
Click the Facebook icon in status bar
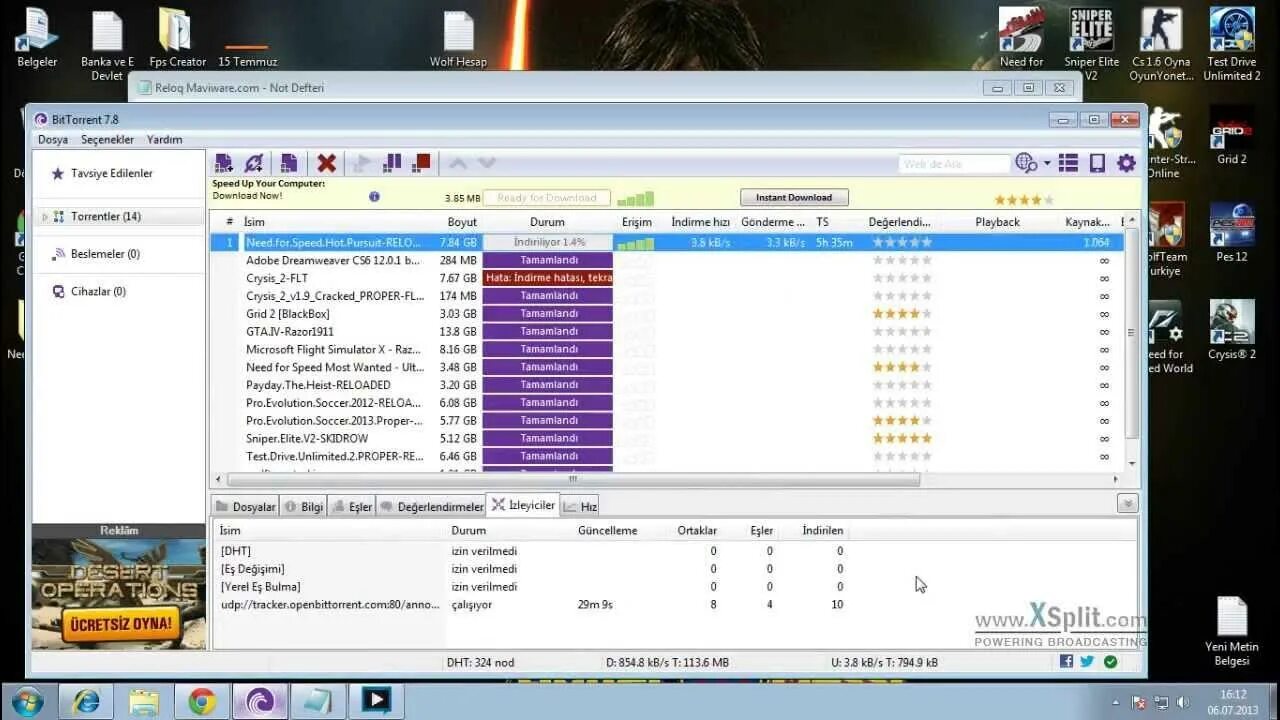coord(1066,662)
